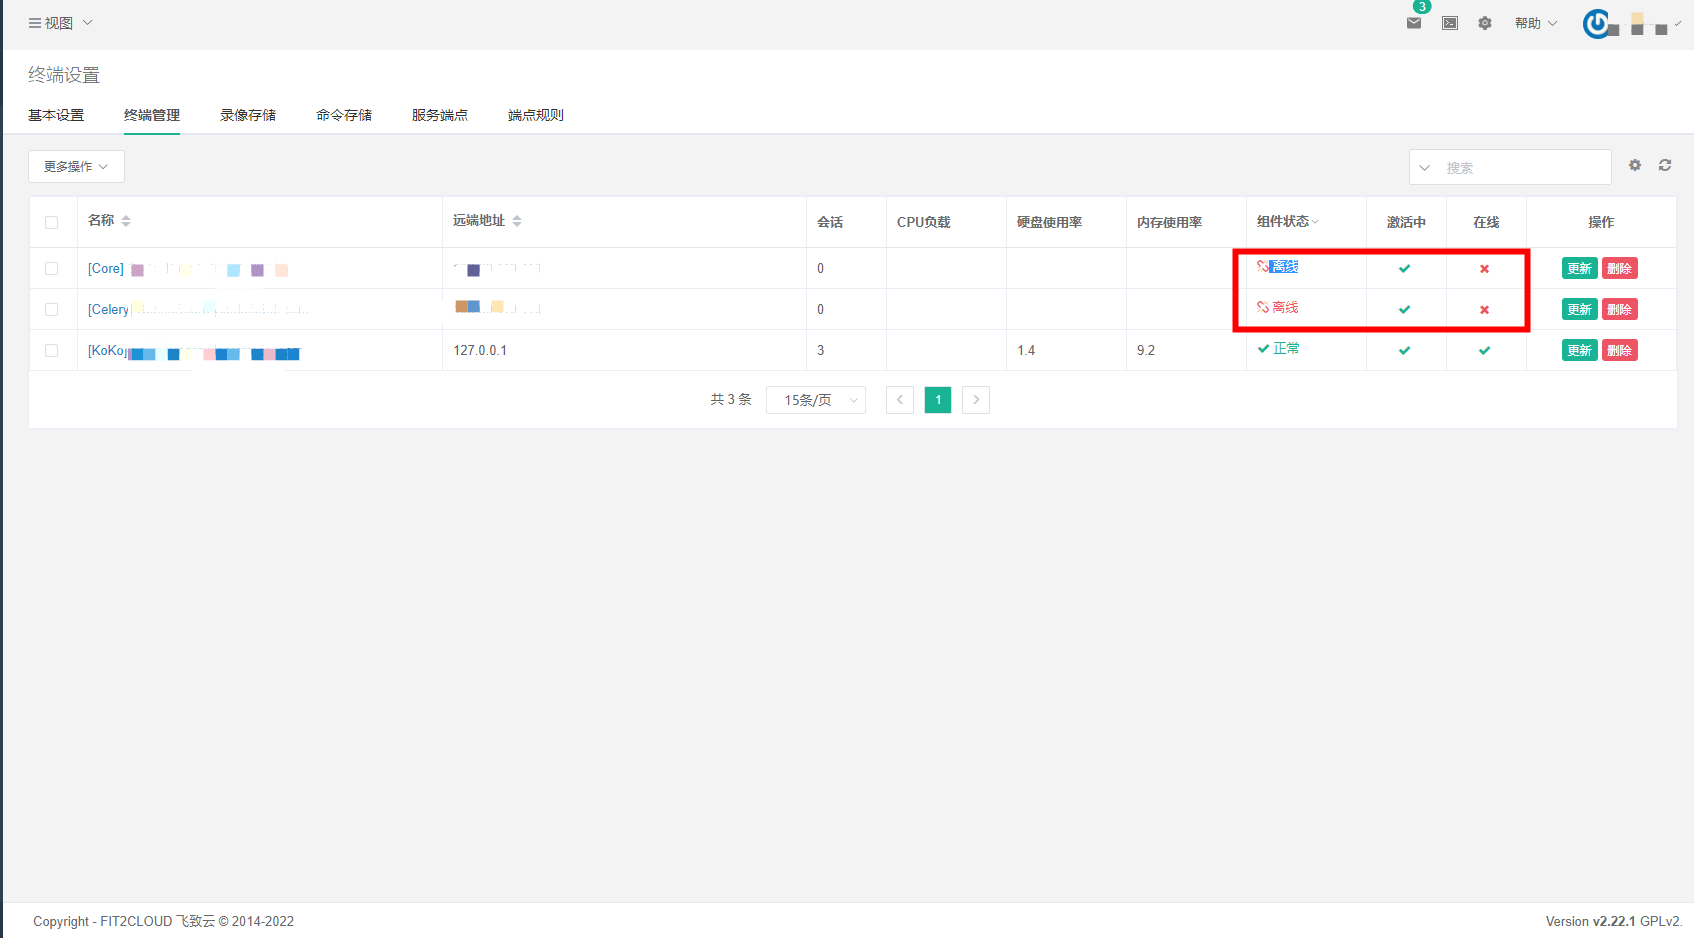This screenshot has width=1694, height=938.
Task: Click the 正常 status check in KoKo row
Action: point(1263,348)
